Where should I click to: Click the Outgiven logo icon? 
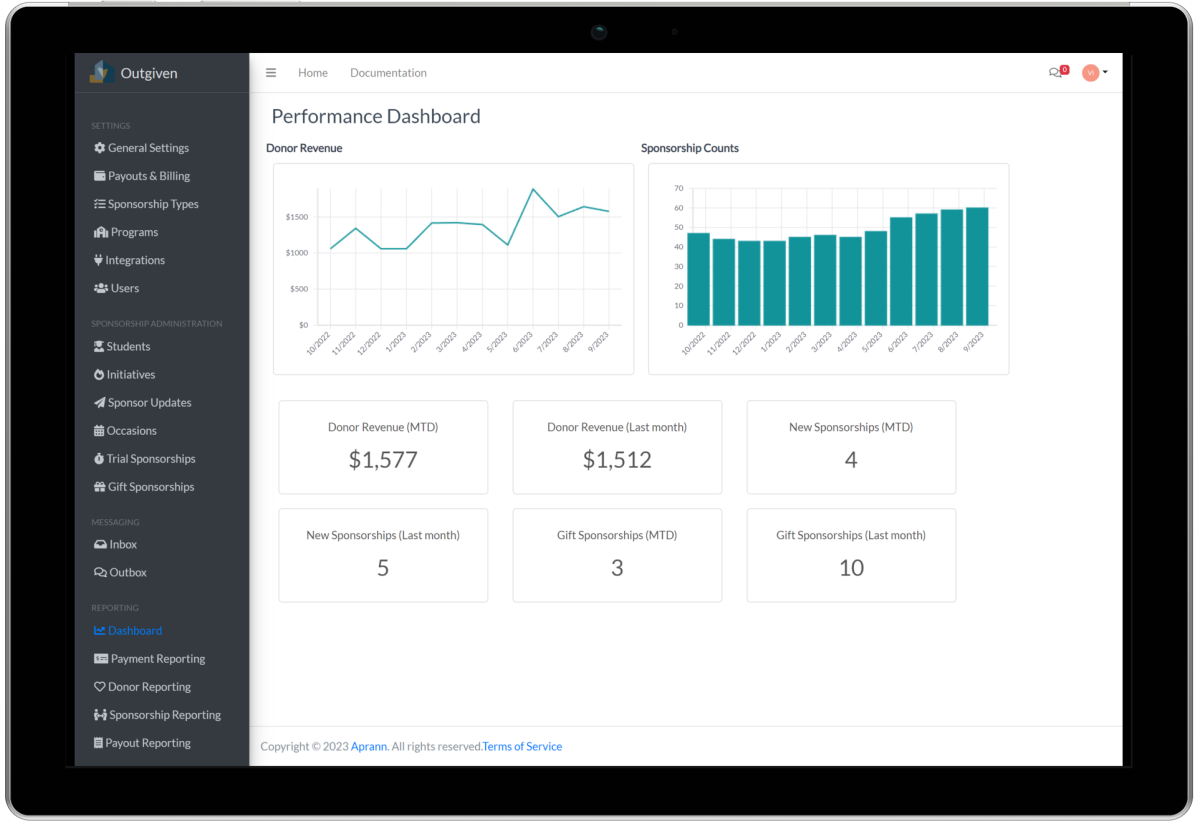click(x=100, y=72)
